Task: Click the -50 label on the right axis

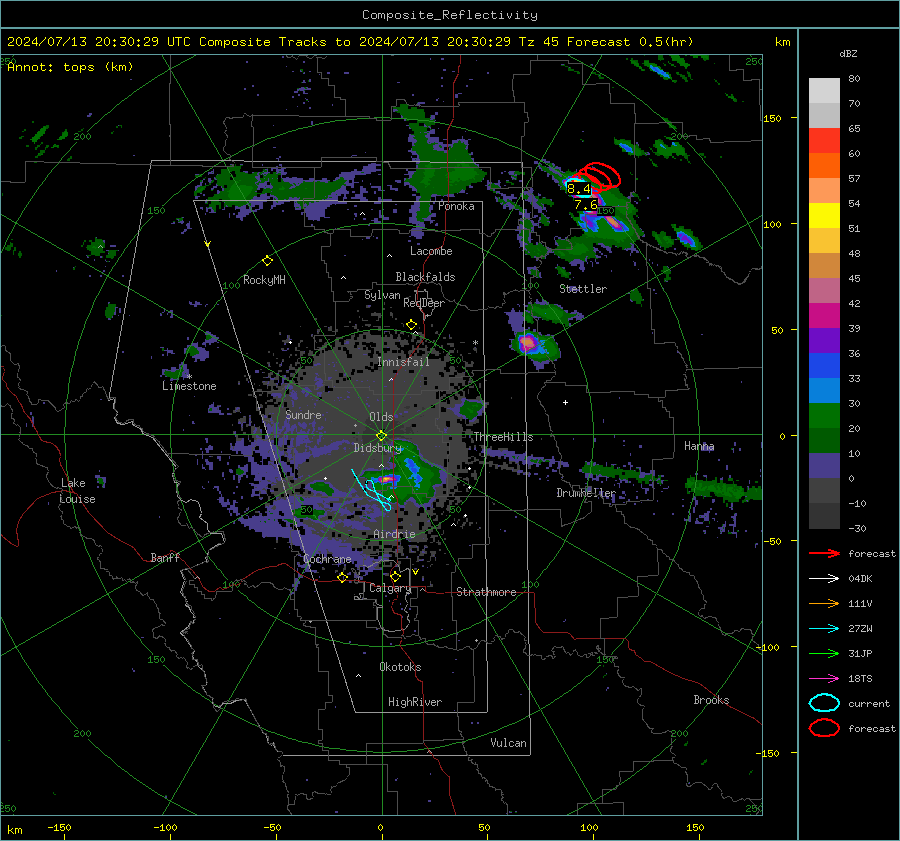Action: tap(774, 541)
